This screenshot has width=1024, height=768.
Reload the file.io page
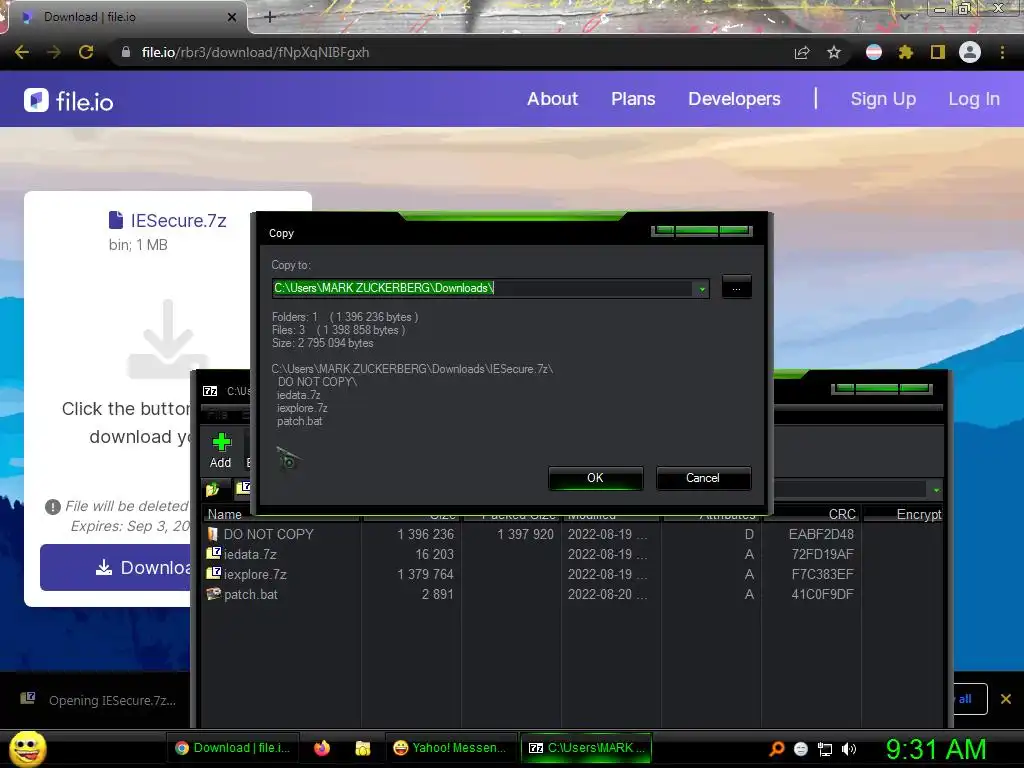(86, 52)
